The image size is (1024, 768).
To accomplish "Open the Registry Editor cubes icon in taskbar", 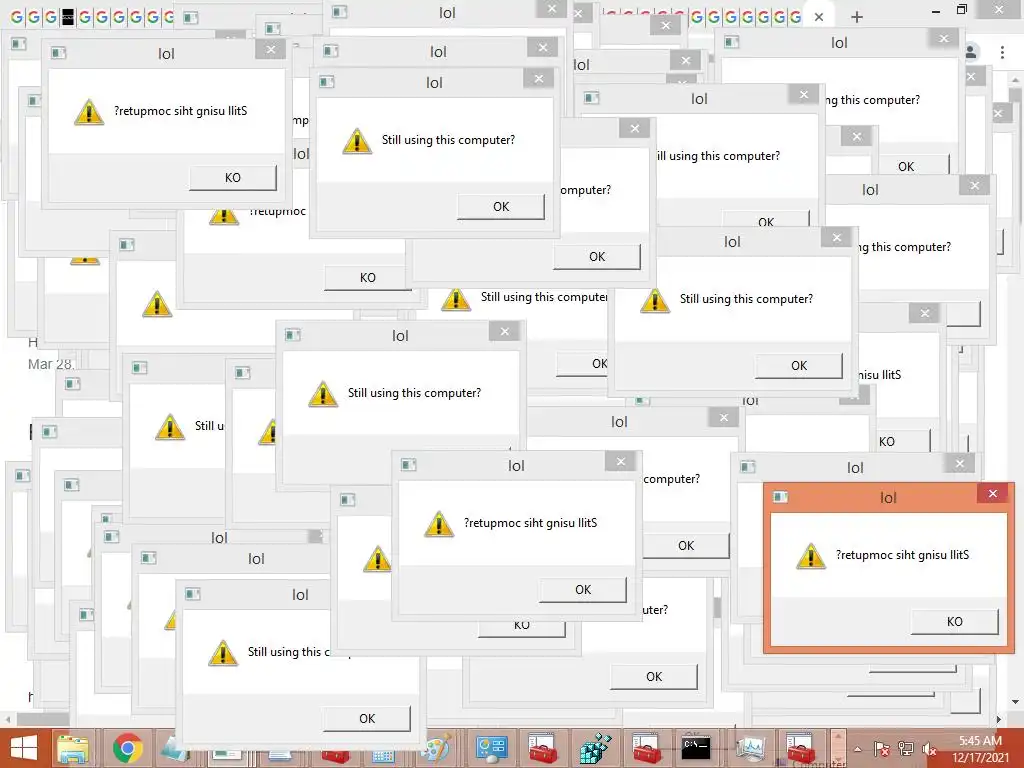I will pyautogui.click(x=596, y=748).
